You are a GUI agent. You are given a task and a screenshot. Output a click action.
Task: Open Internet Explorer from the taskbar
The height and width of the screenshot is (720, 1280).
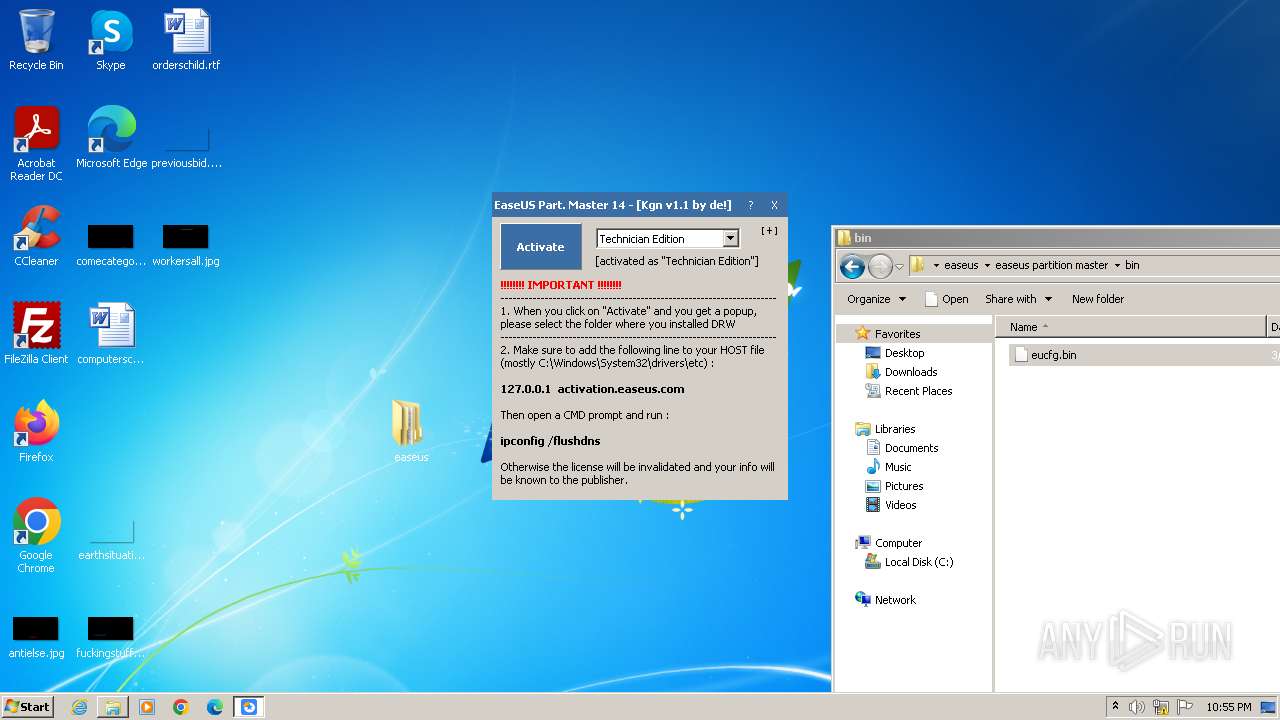pos(79,707)
